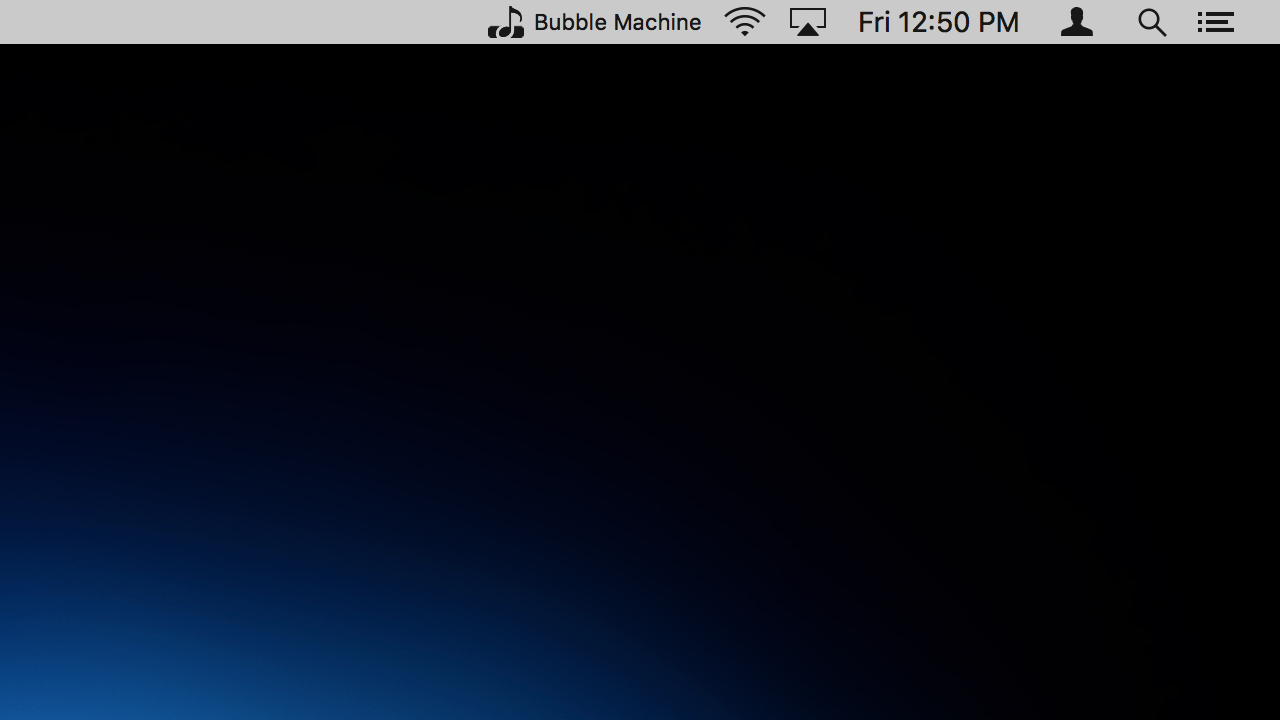Click the word "Machine" in menu bar
Image resolution: width=1280 pixels, height=720 pixels.
657,22
